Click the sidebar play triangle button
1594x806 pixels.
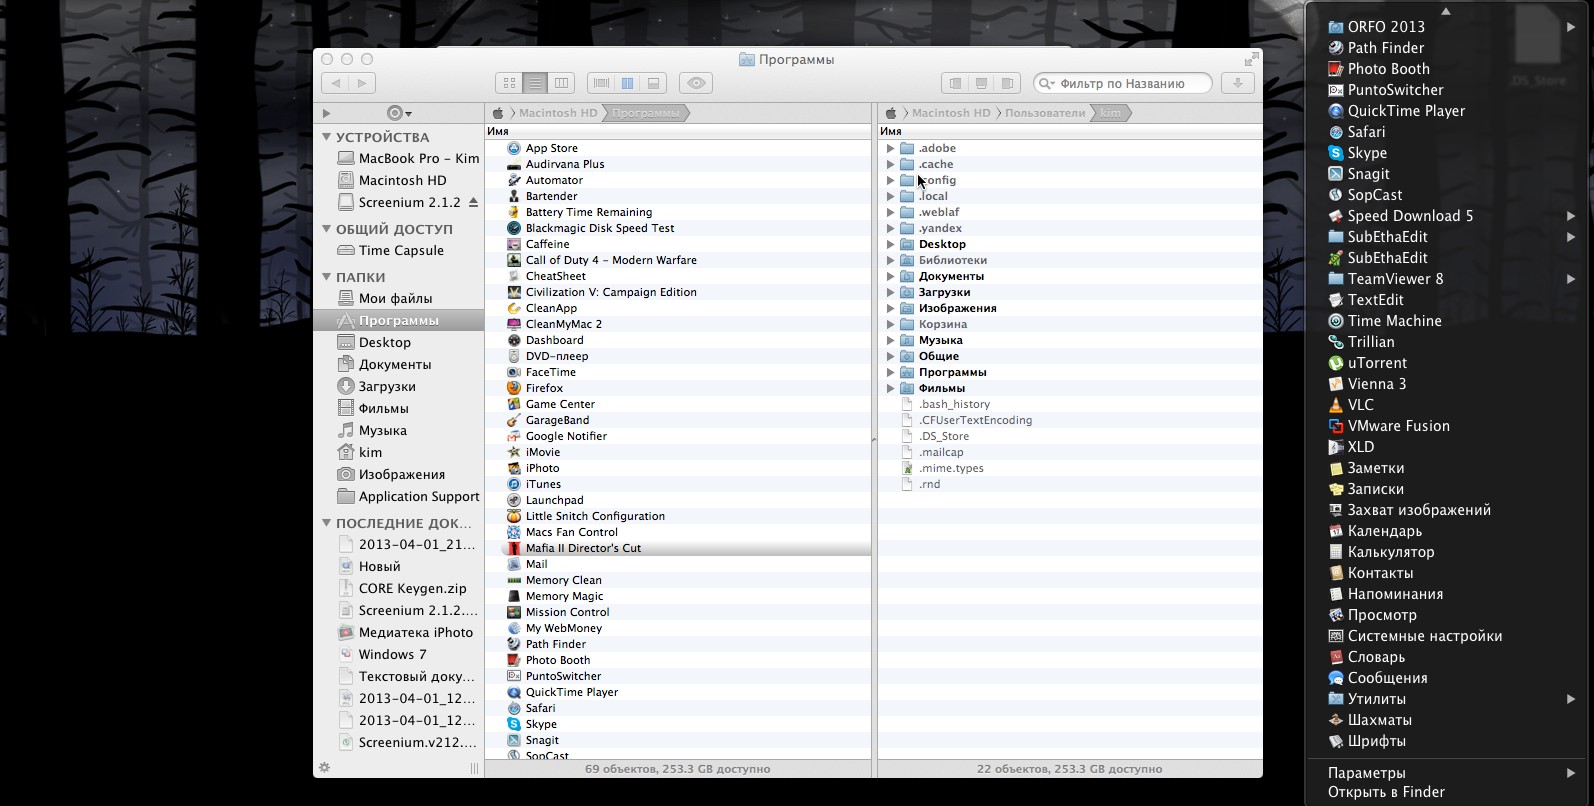pyautogui.click(x=326, y=113)
